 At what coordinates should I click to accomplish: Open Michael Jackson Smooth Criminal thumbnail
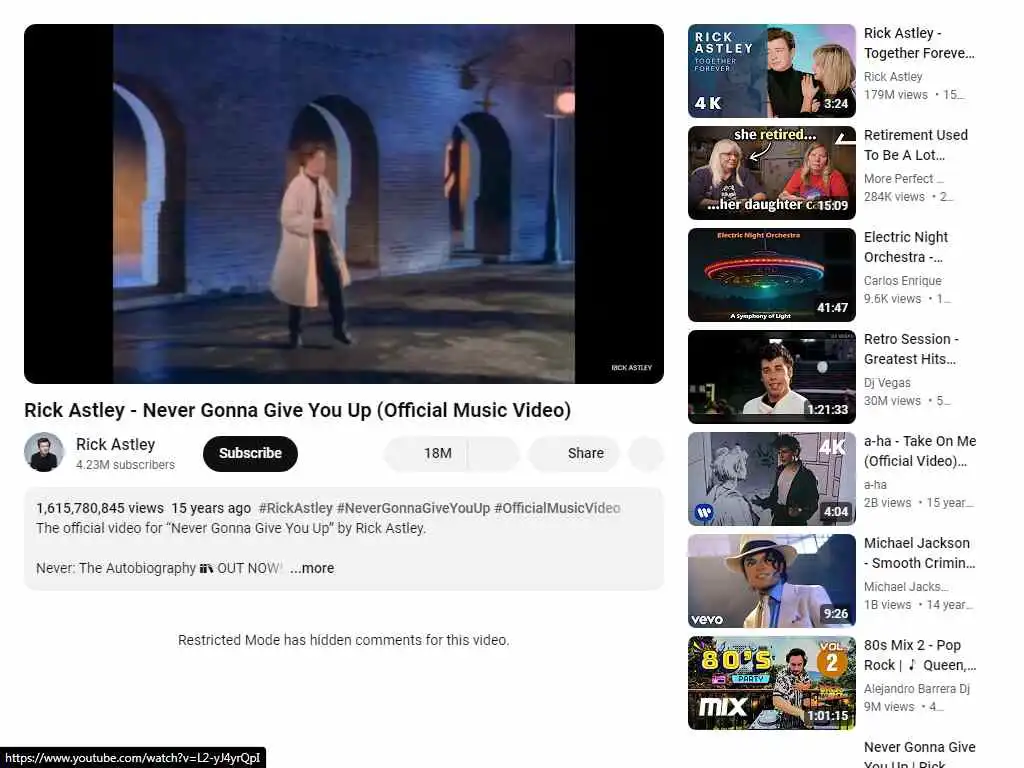pyautogui.click(x=771, y=581)
